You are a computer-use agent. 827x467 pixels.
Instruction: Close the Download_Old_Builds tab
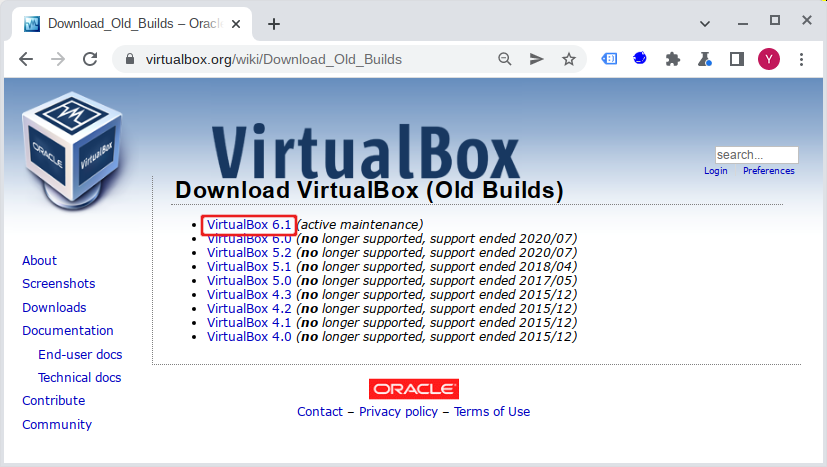(236, 24)
